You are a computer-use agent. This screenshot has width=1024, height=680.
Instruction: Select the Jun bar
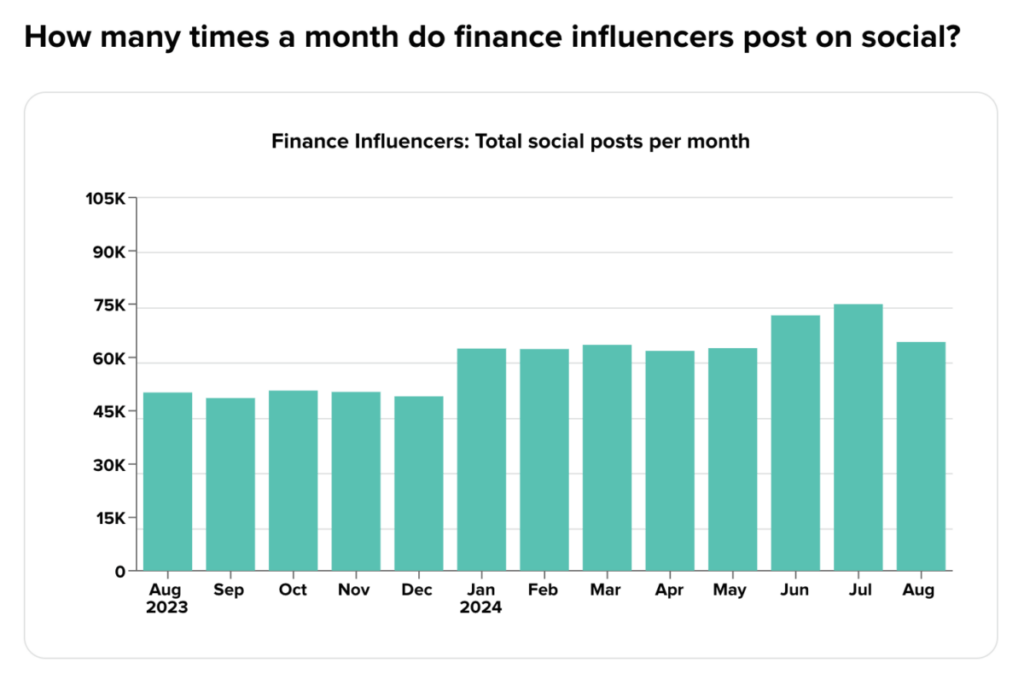(x=795, y=443)
